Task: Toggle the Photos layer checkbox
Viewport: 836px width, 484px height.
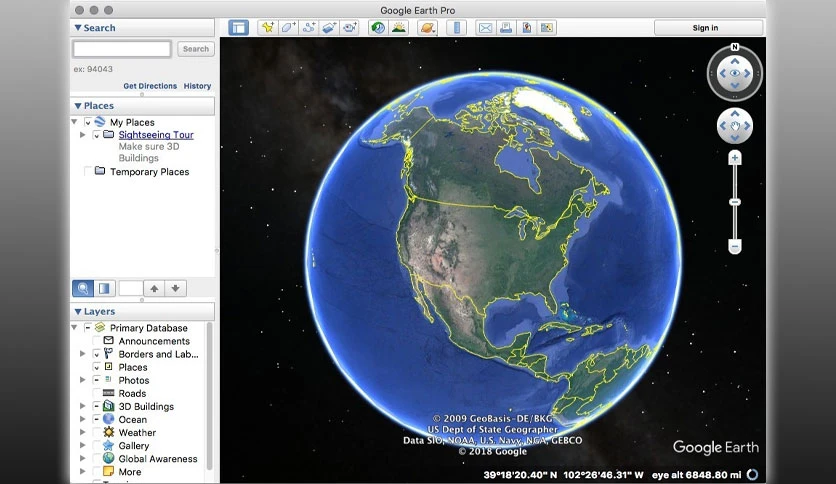Action: (97, 380)
